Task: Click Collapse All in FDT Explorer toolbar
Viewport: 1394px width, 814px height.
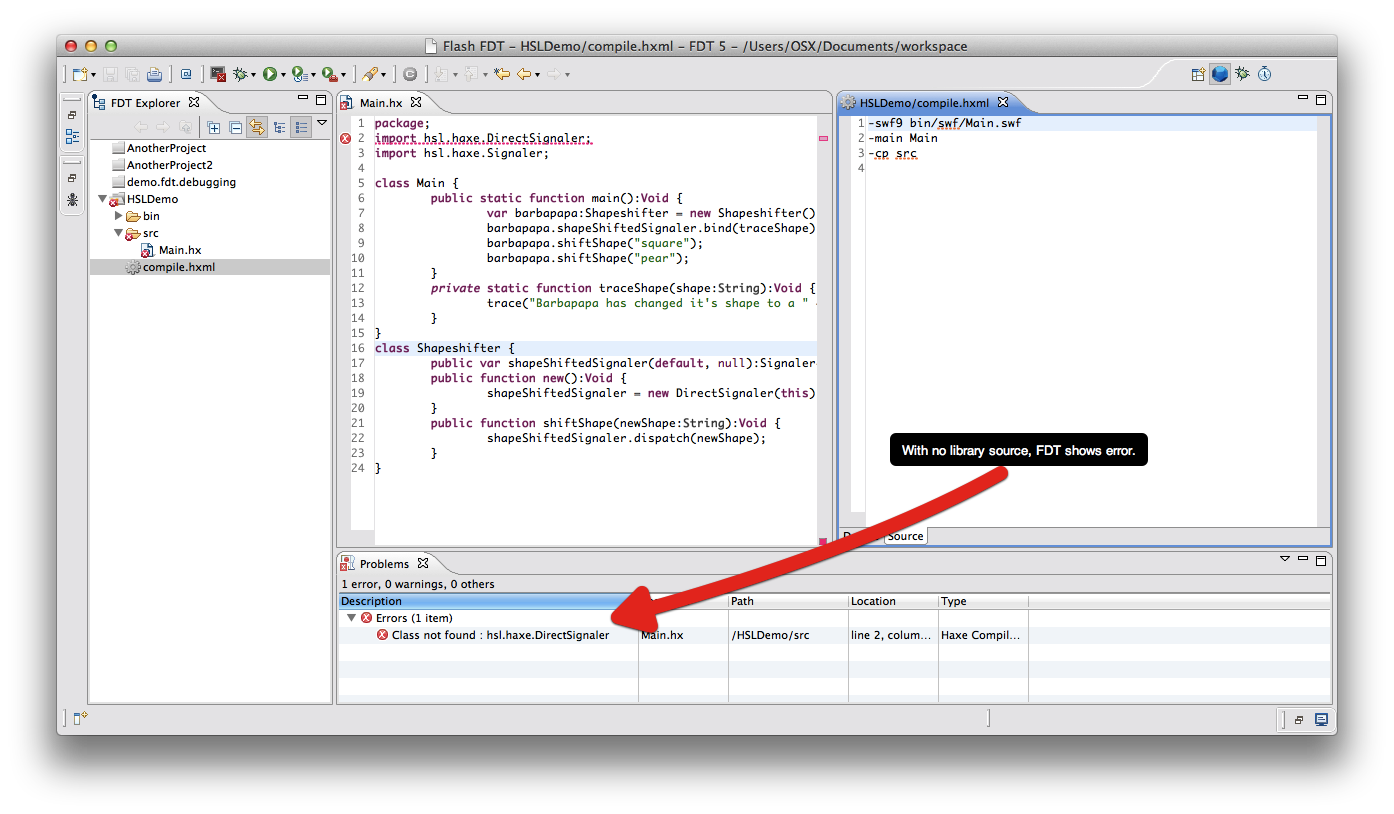Action: click(235, 127)
